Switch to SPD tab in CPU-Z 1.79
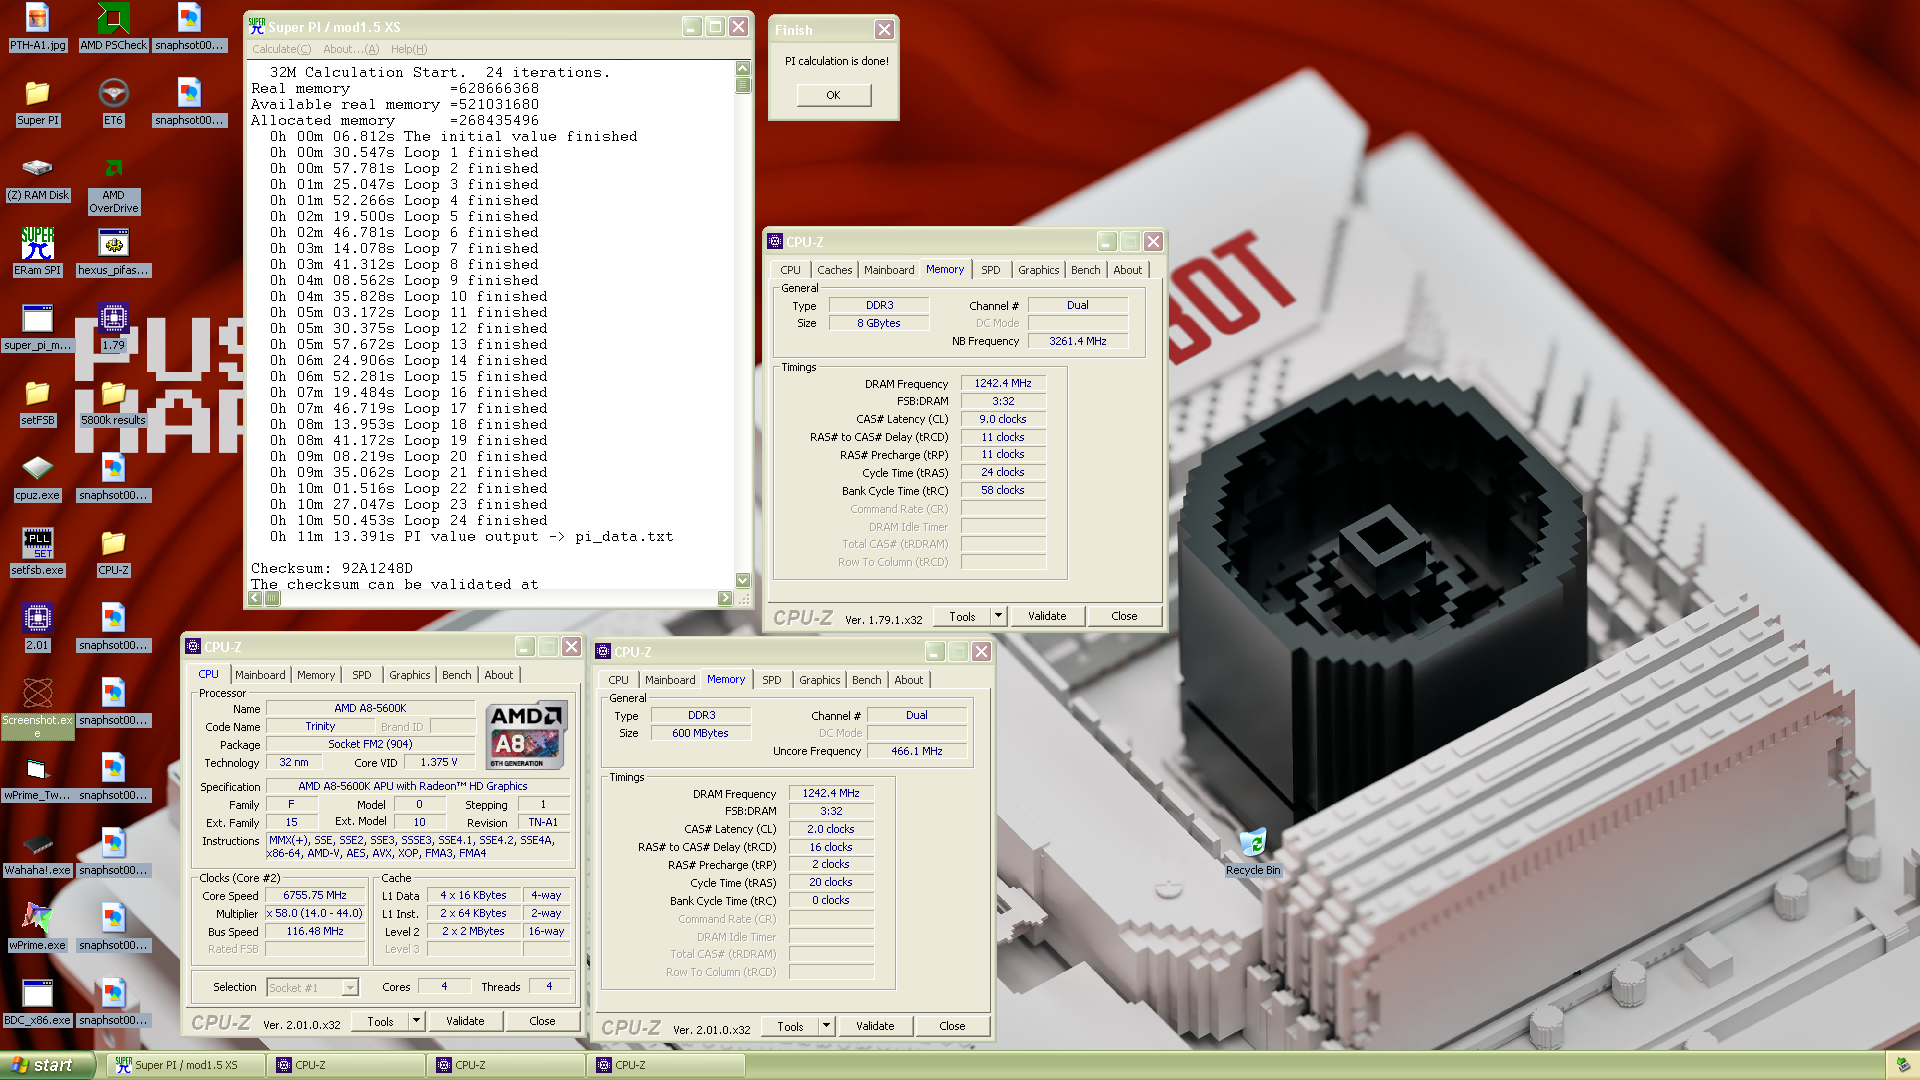 click(x=990, y=270)
